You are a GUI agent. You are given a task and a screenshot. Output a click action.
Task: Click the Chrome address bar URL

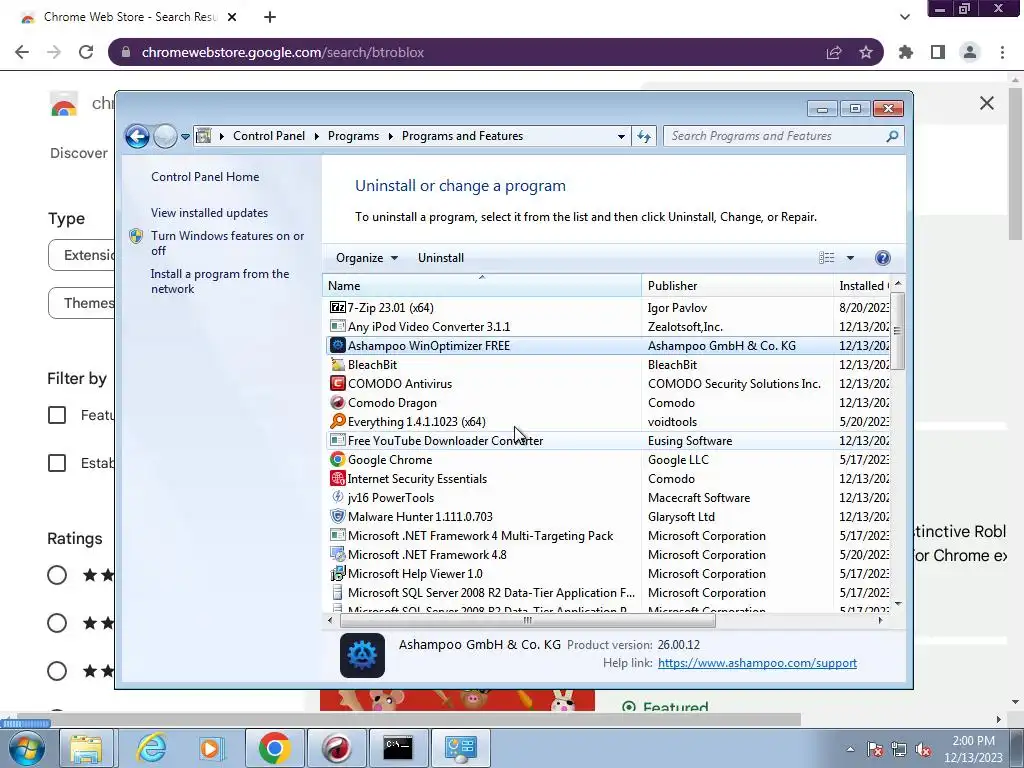(283, 52)
